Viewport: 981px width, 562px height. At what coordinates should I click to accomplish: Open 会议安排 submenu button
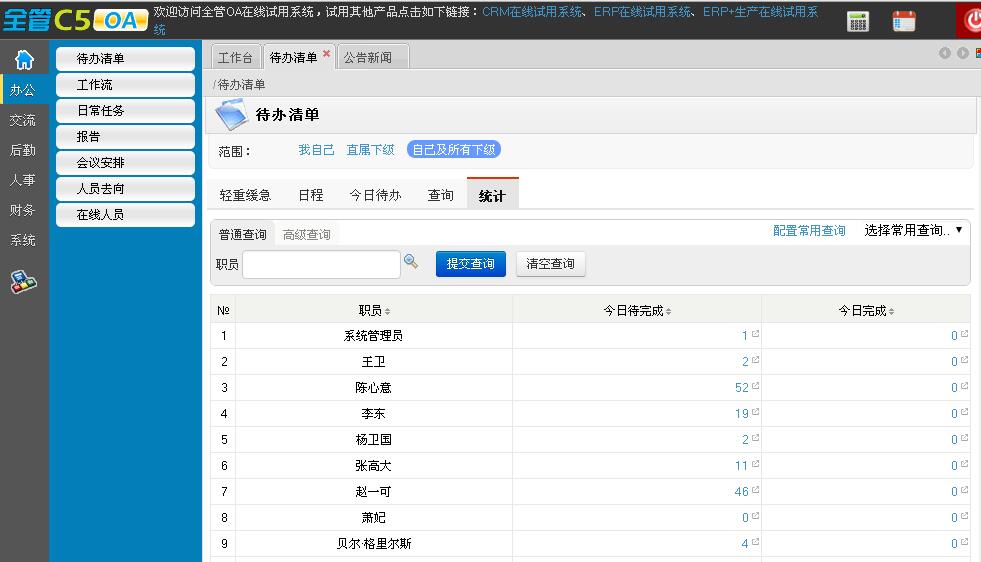(125, 163)
